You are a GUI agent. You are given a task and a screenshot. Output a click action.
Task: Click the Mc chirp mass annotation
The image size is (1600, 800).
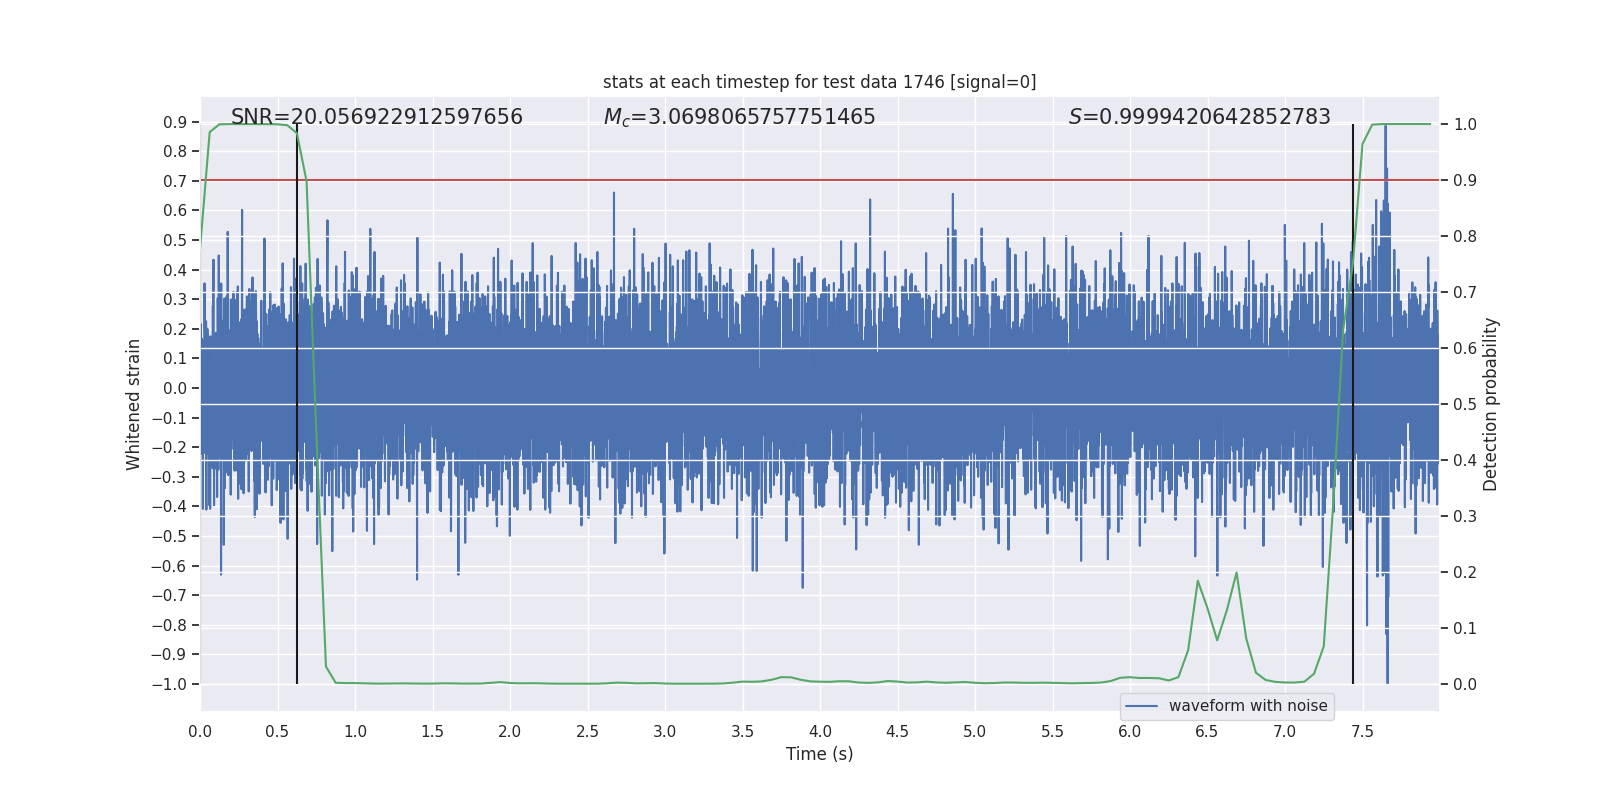pos(739,117)
